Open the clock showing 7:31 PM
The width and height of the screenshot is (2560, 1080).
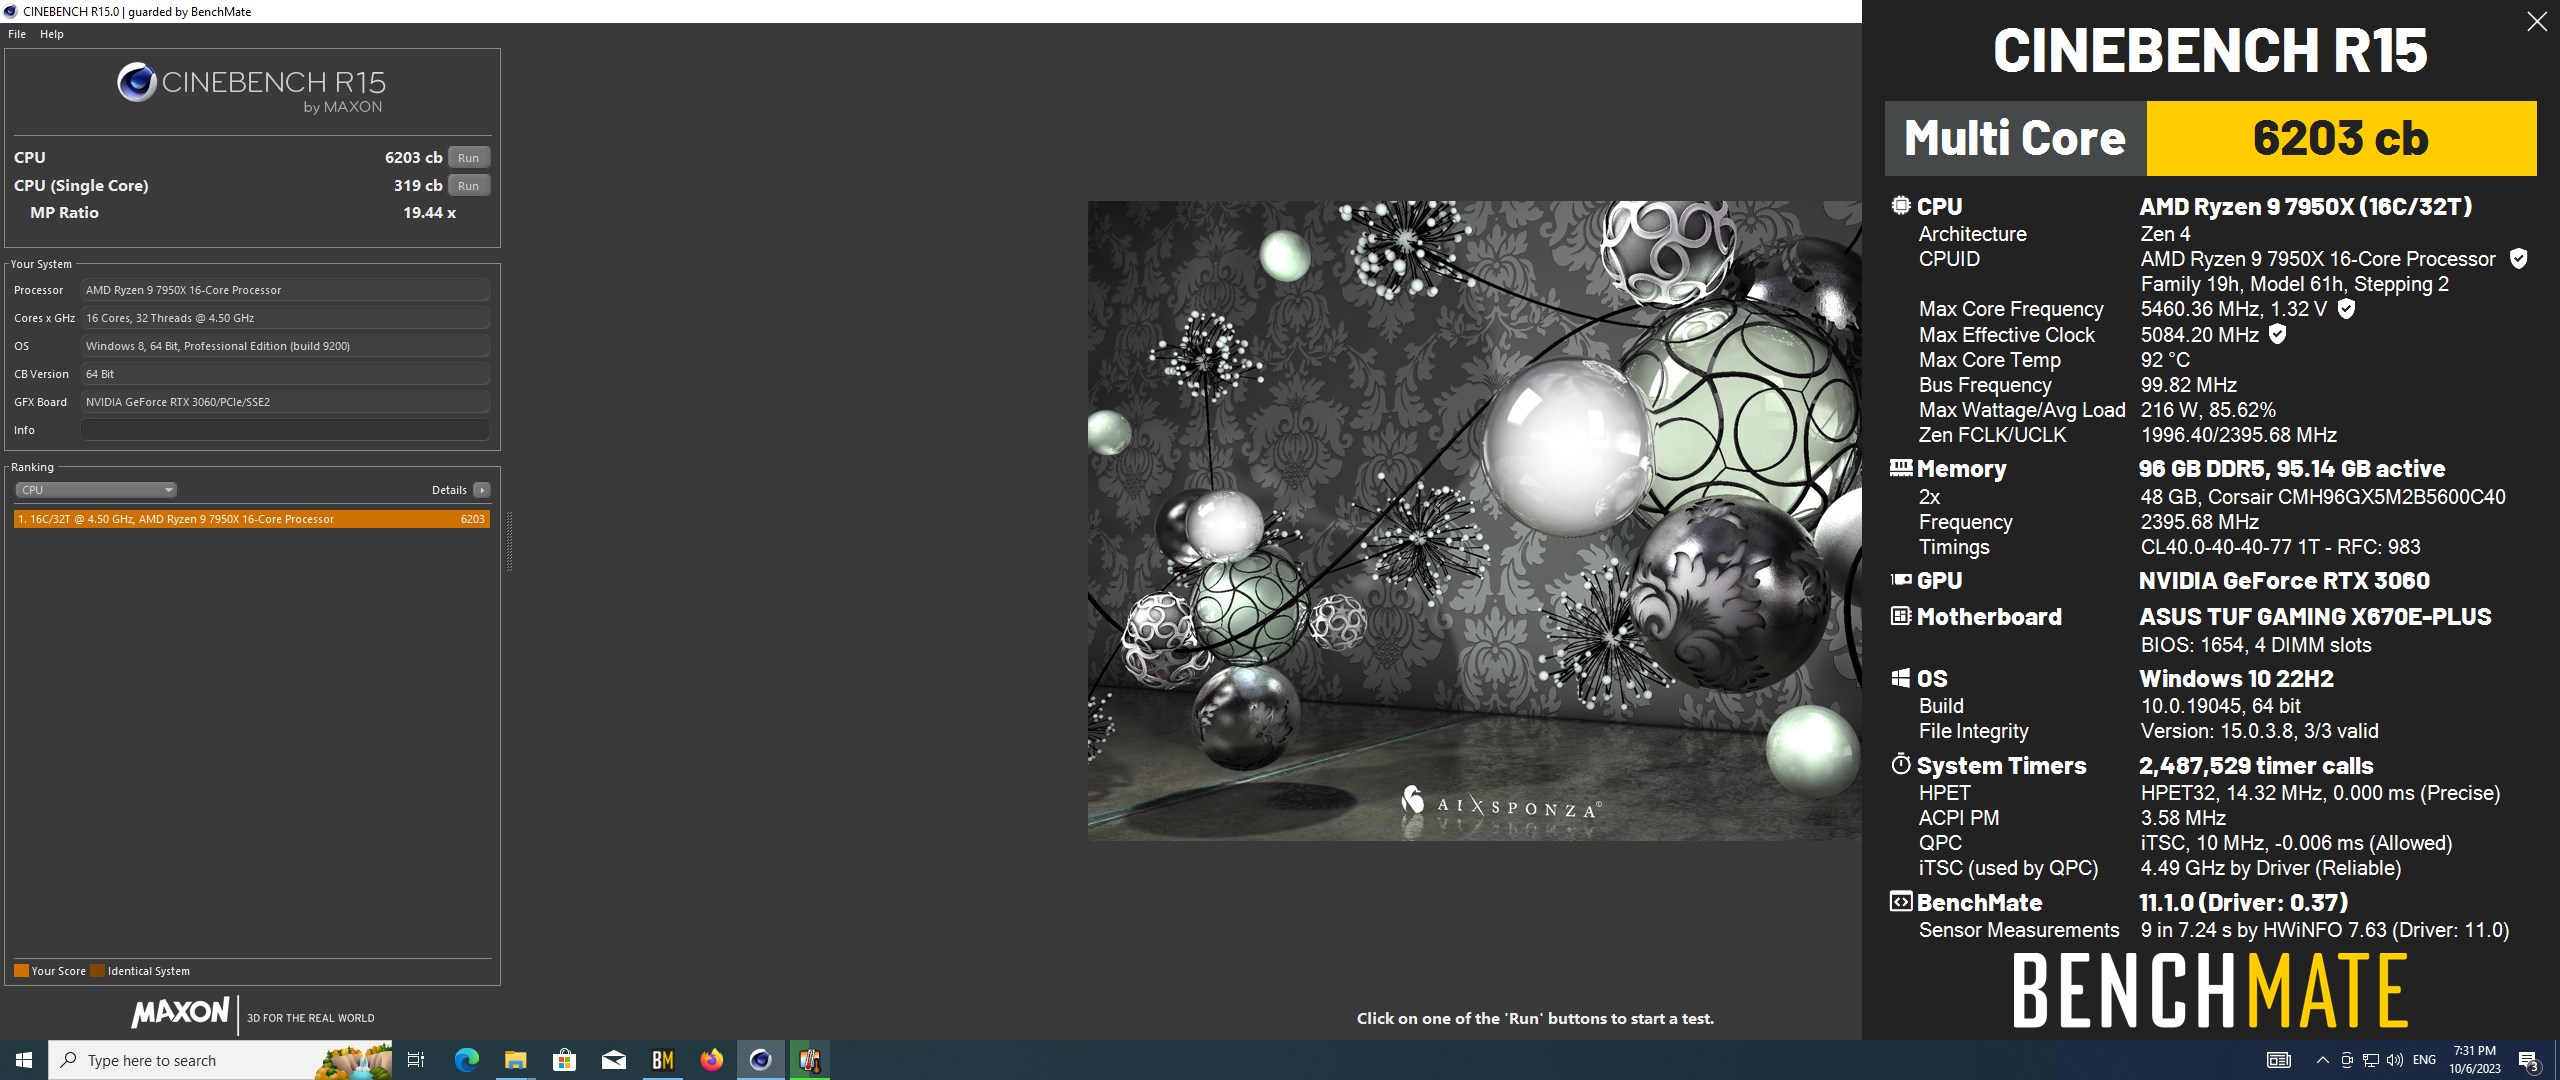tap(2475, 1060)
